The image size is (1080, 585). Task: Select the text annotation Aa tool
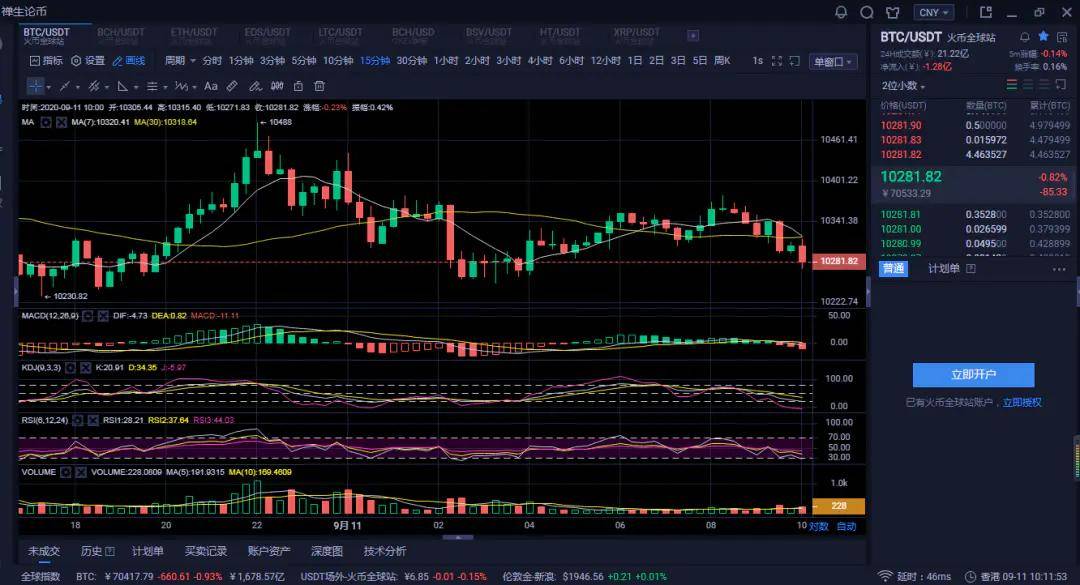pos(211,86)
